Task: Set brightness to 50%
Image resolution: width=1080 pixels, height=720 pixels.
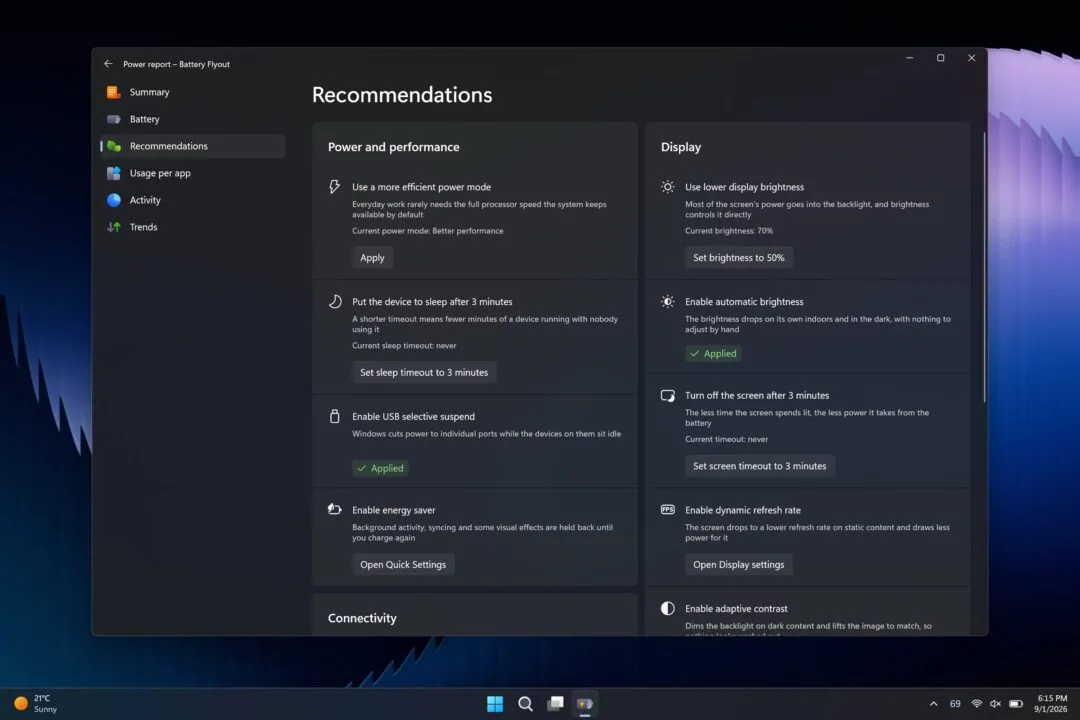Action: [738, 258]
